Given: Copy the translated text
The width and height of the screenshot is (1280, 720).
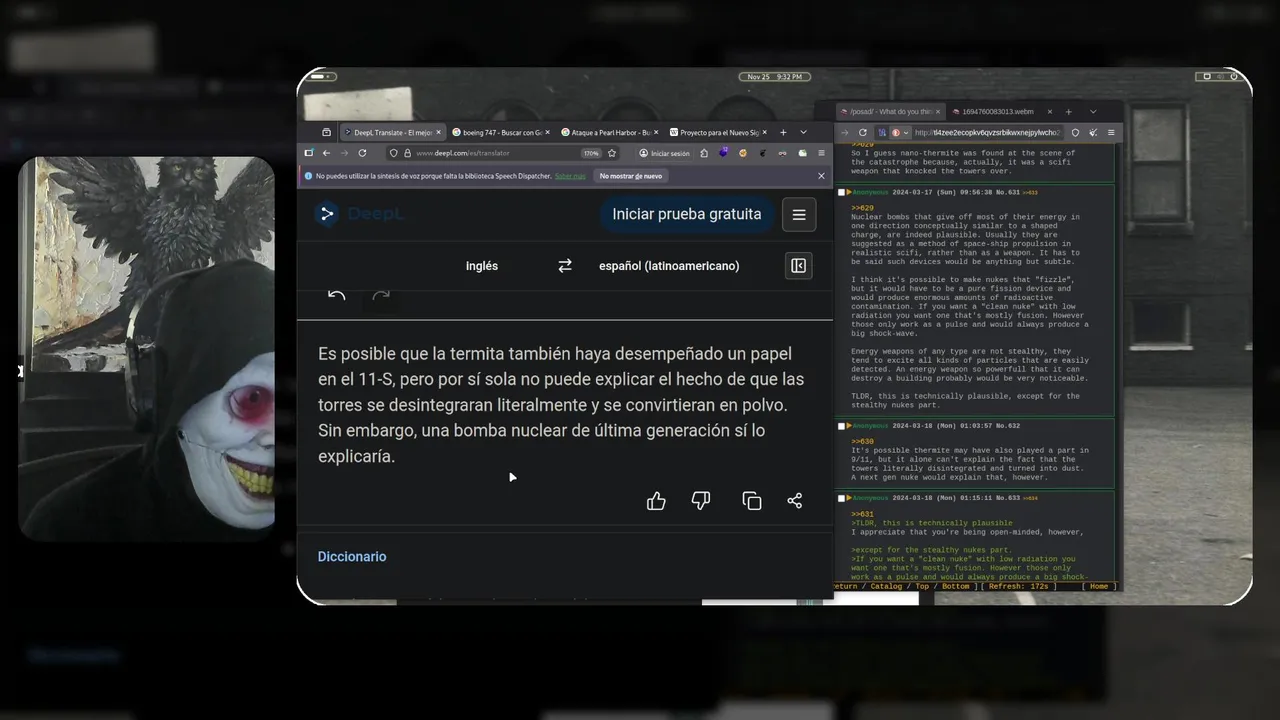Looking at the screenshot, I should pyautogui.click(x=752, y=501).
